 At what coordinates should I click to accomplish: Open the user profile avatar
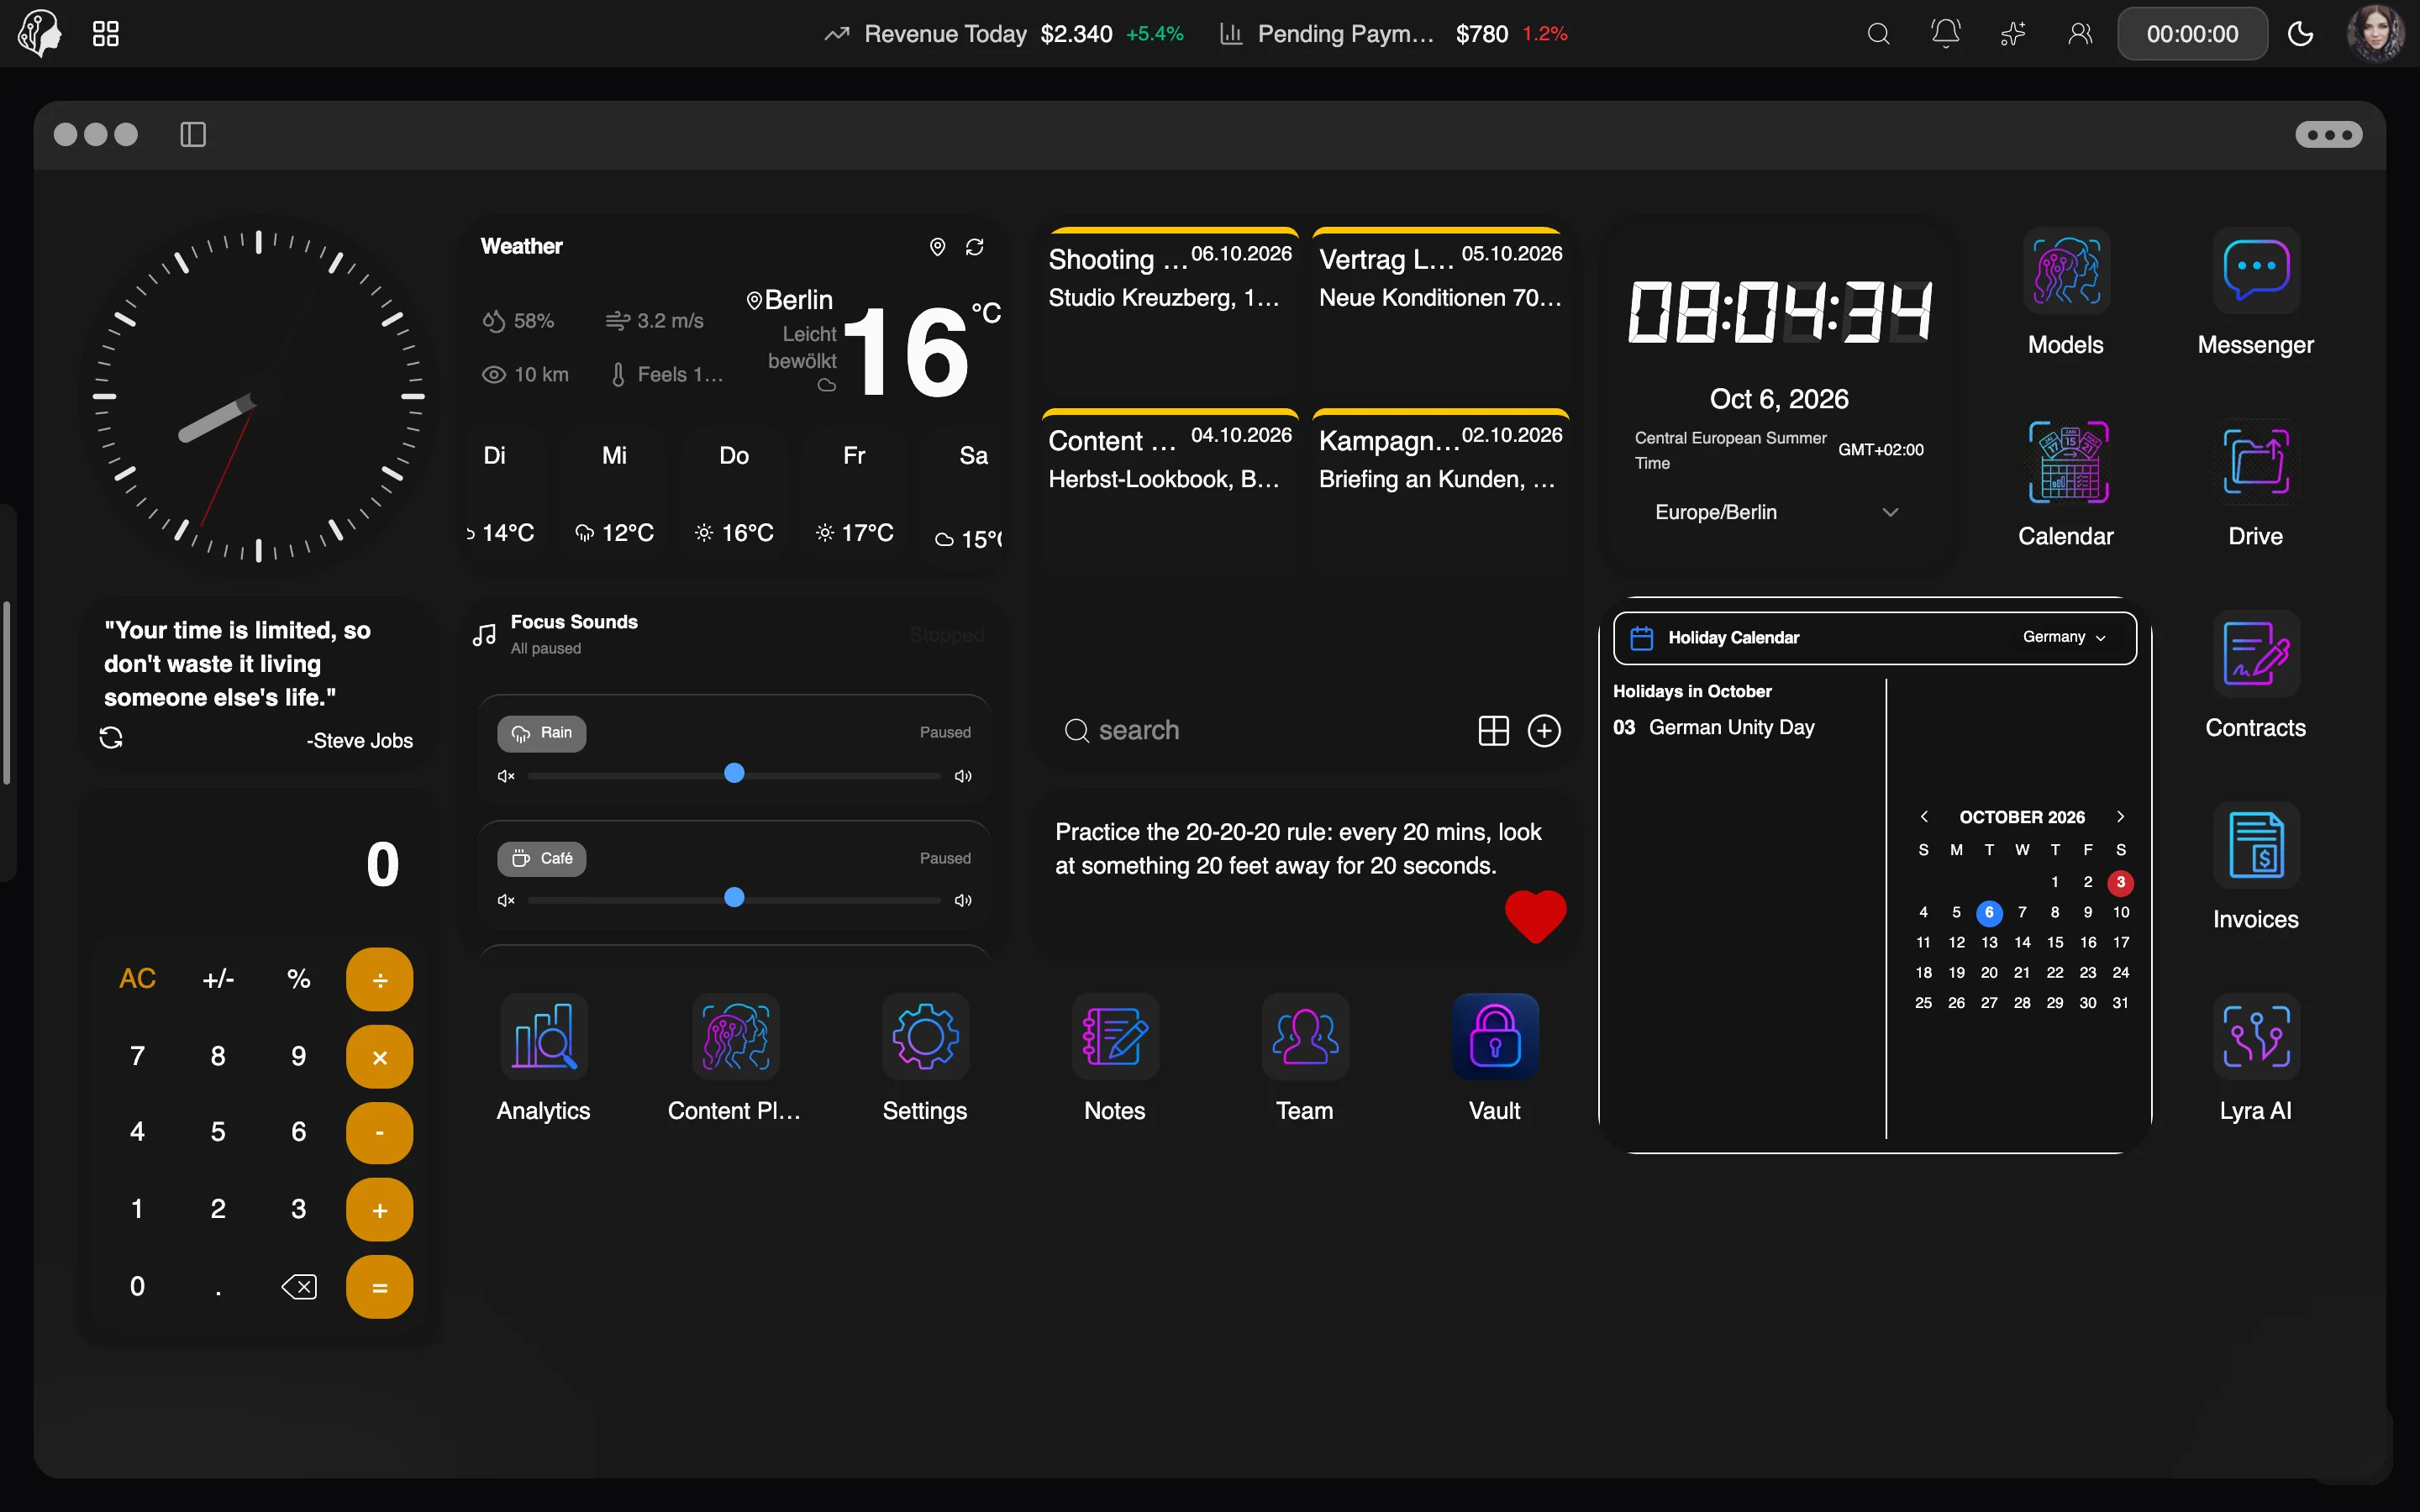click(2375, 34)
